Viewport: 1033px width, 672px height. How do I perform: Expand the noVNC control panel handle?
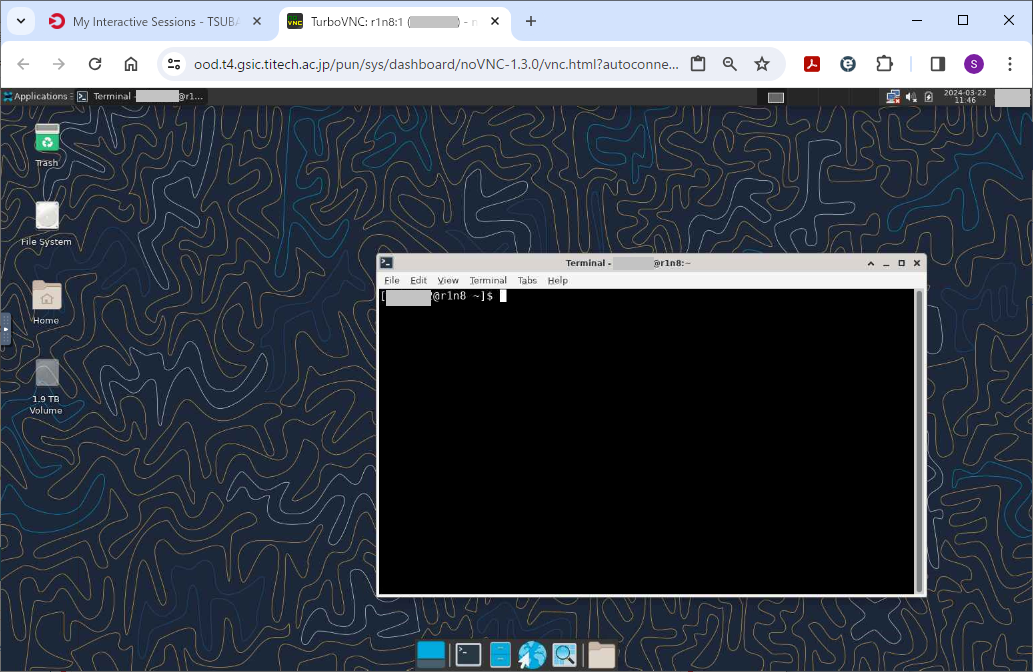5,329
